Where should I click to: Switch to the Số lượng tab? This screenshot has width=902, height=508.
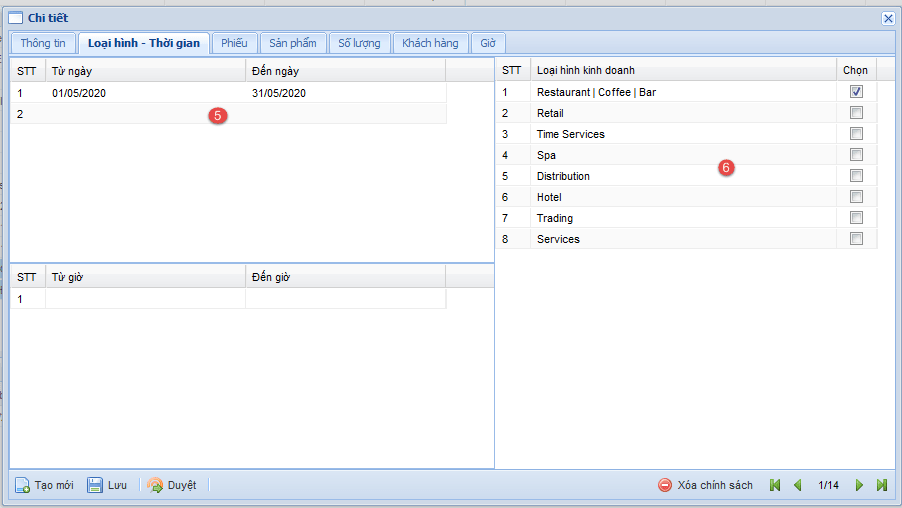pos(359,43)
